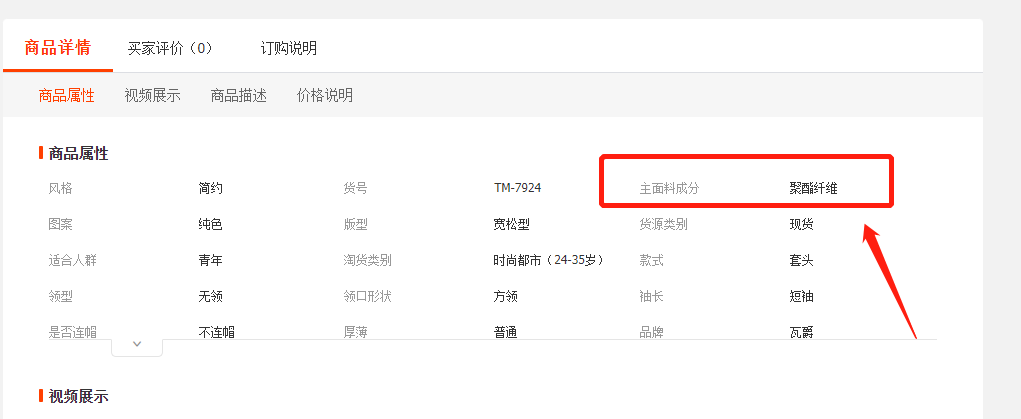Click the 货源类别 label

[x=664, y=225]
